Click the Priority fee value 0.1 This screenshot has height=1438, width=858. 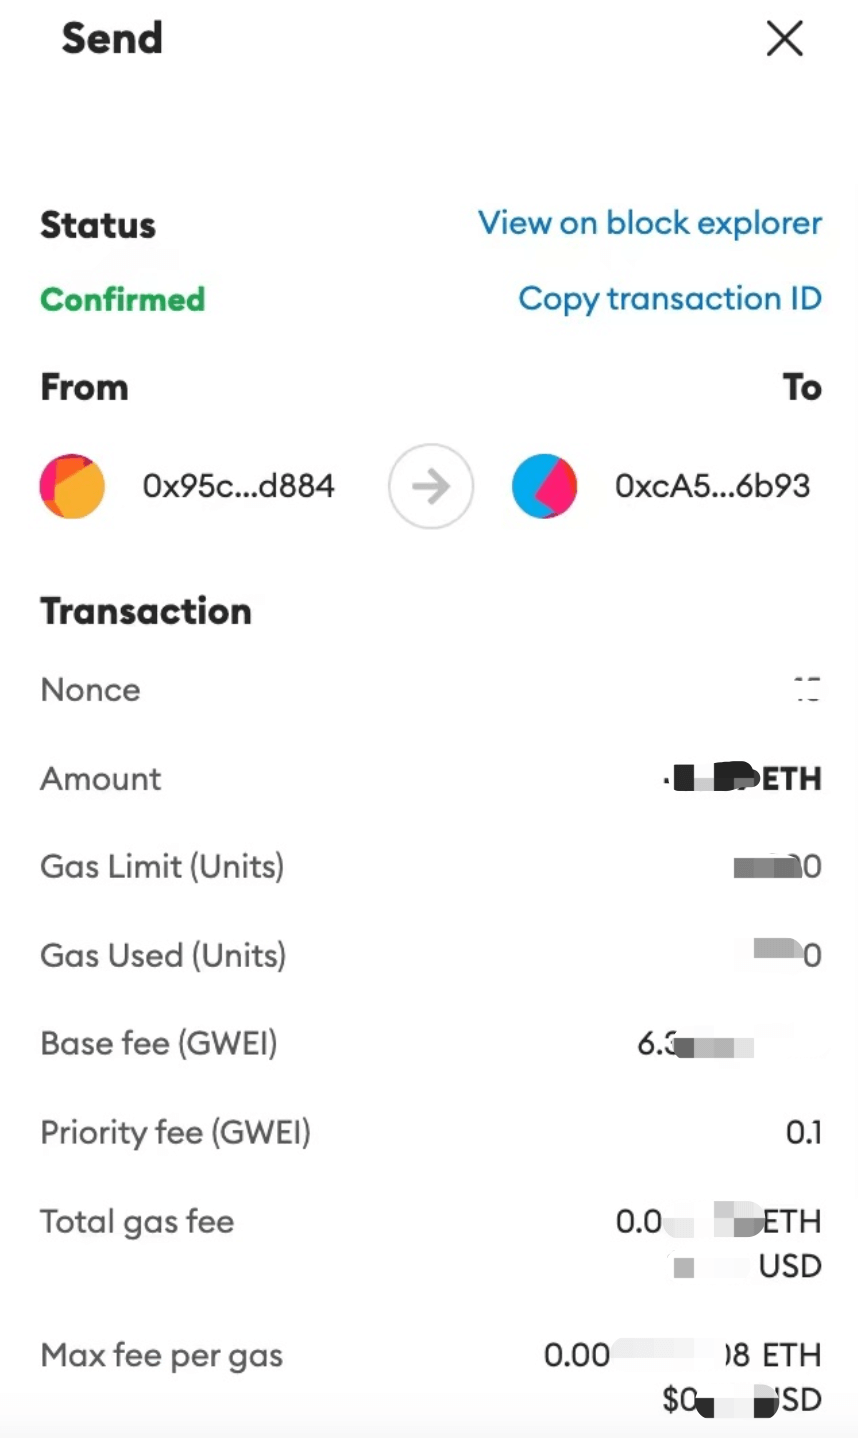pos(803,1133)
